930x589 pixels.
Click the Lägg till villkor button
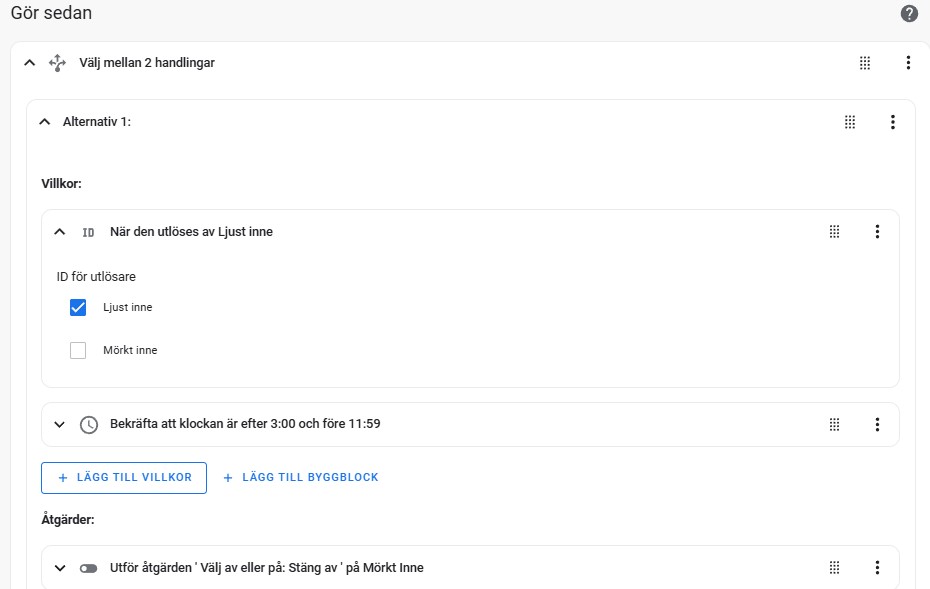[x=124, y=477]
